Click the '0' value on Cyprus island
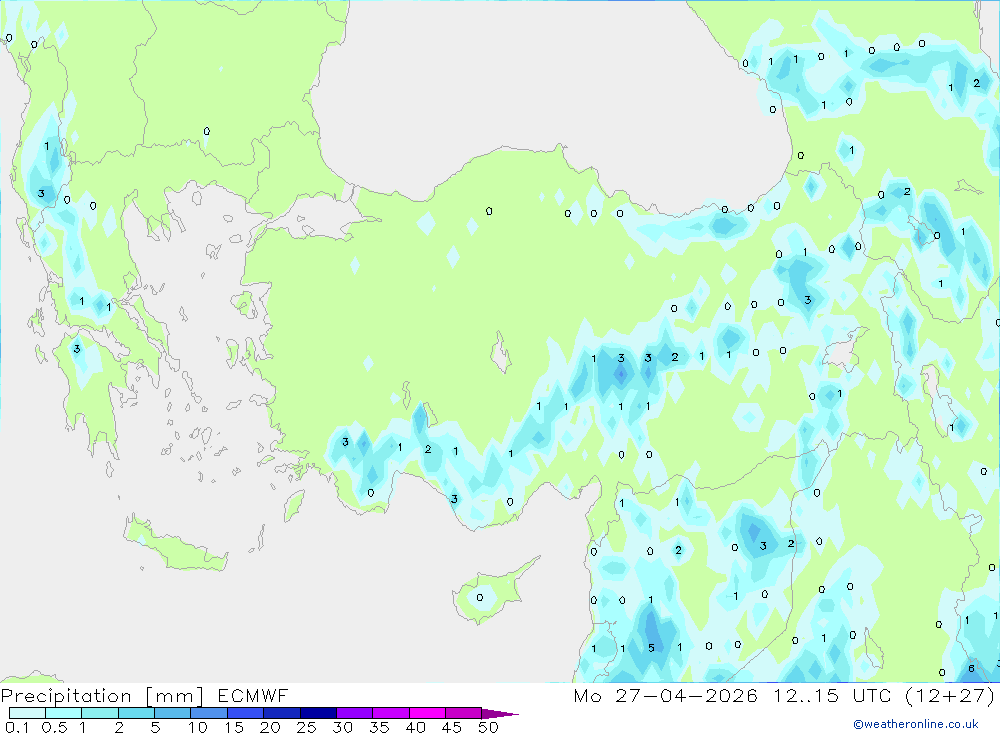The width and height of the screenshot is (1000, 733). [x=480, y=598]
